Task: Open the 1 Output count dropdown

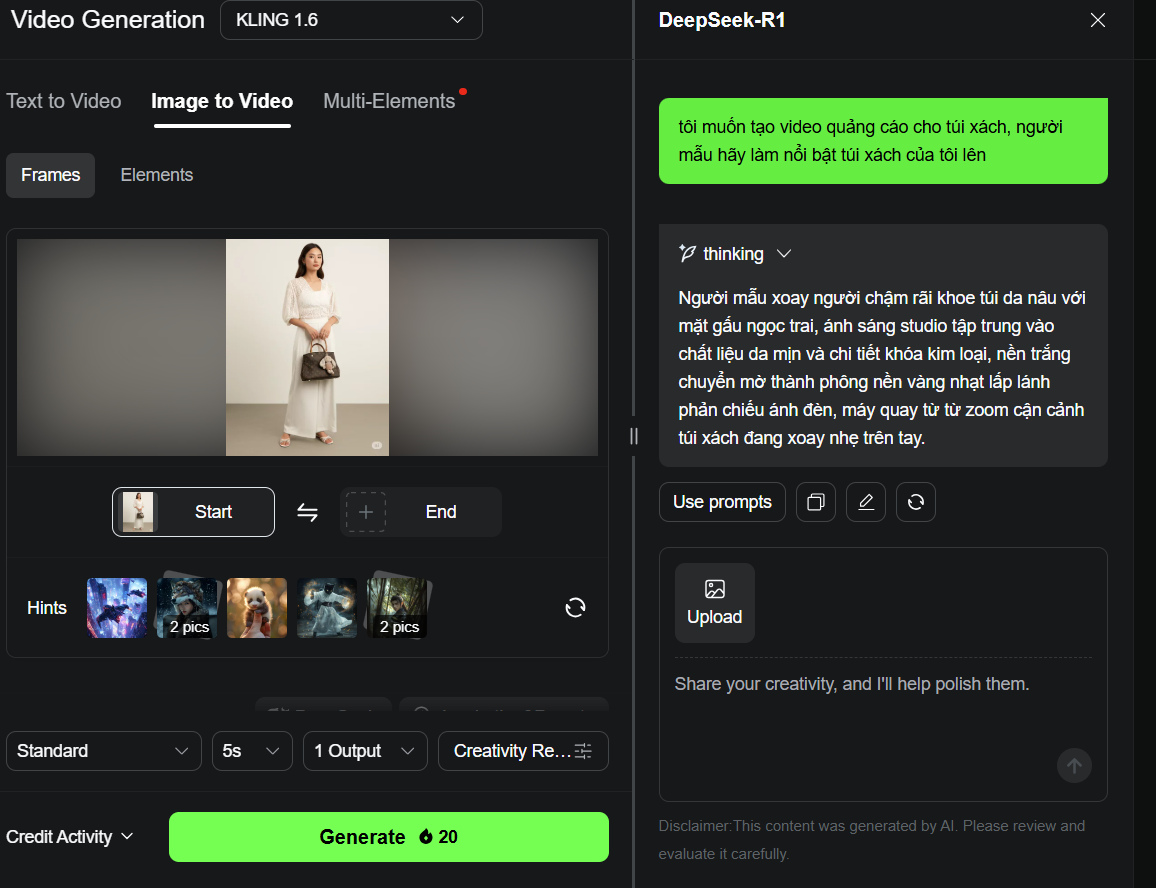Action: point(365,751)
